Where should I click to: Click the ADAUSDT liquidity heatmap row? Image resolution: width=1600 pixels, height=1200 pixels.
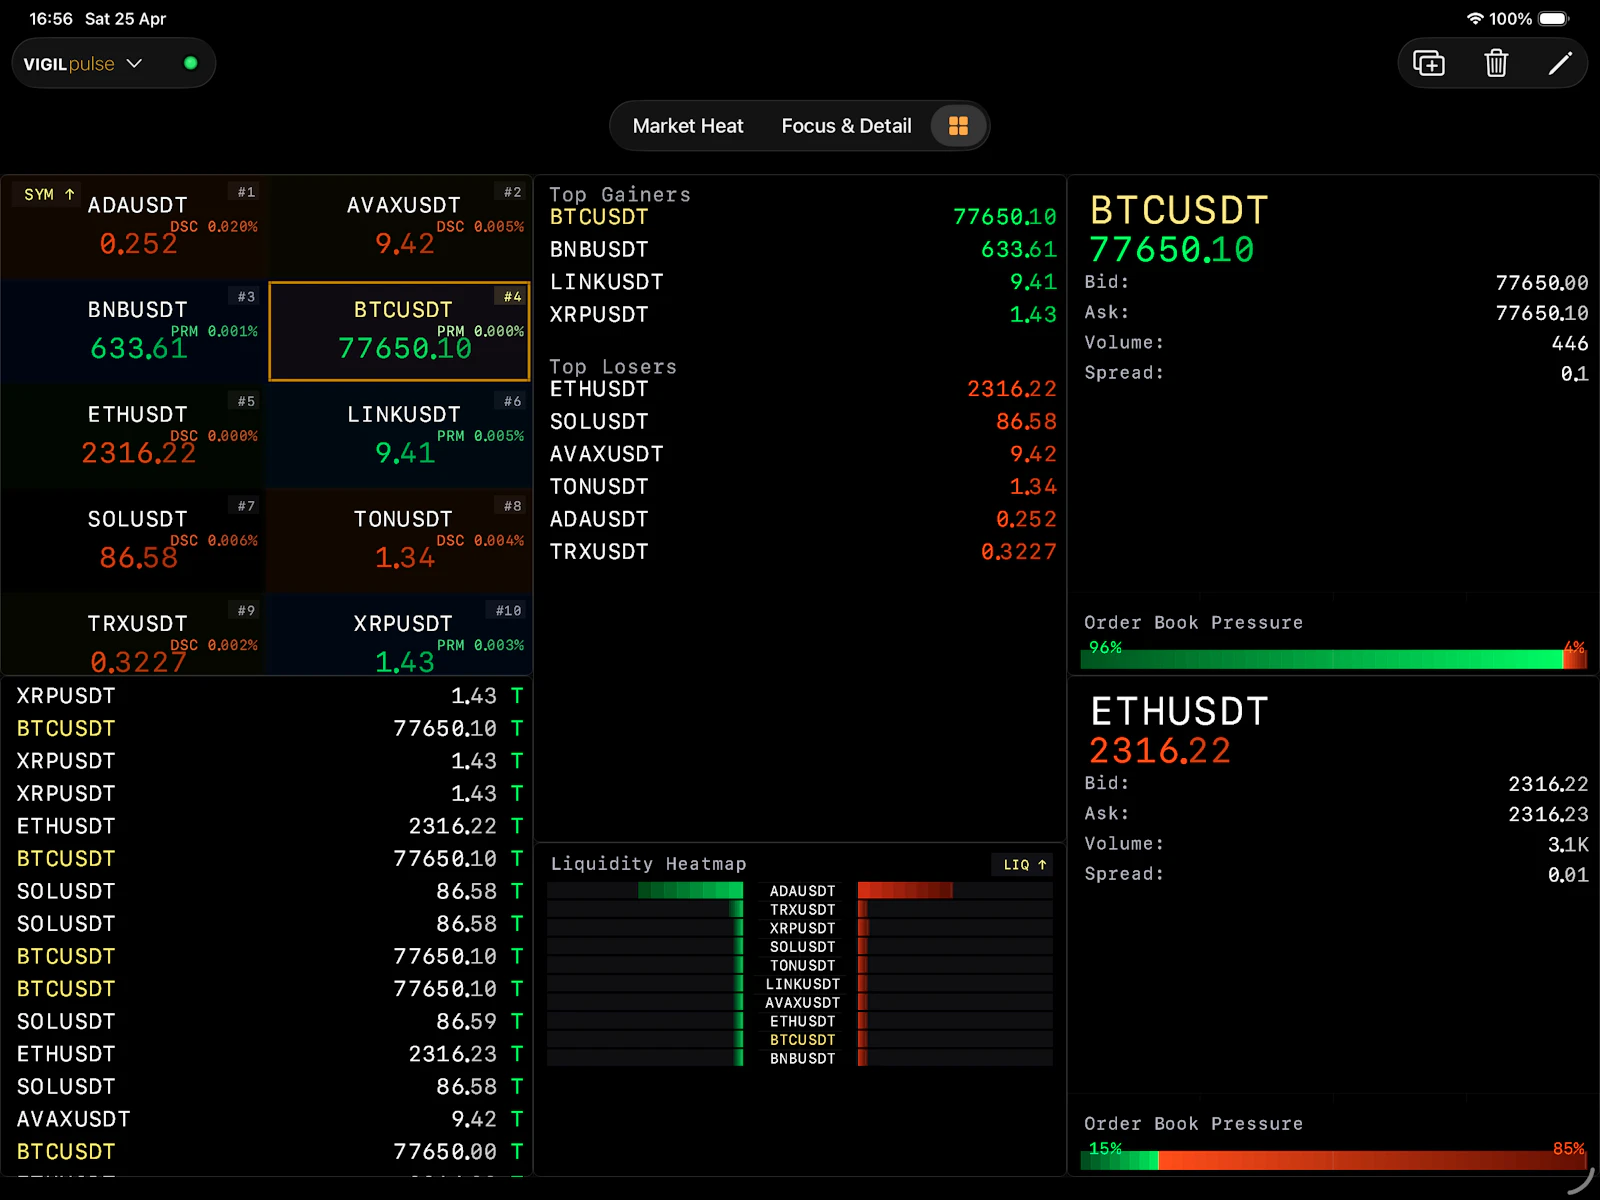[x=800, y=890]
